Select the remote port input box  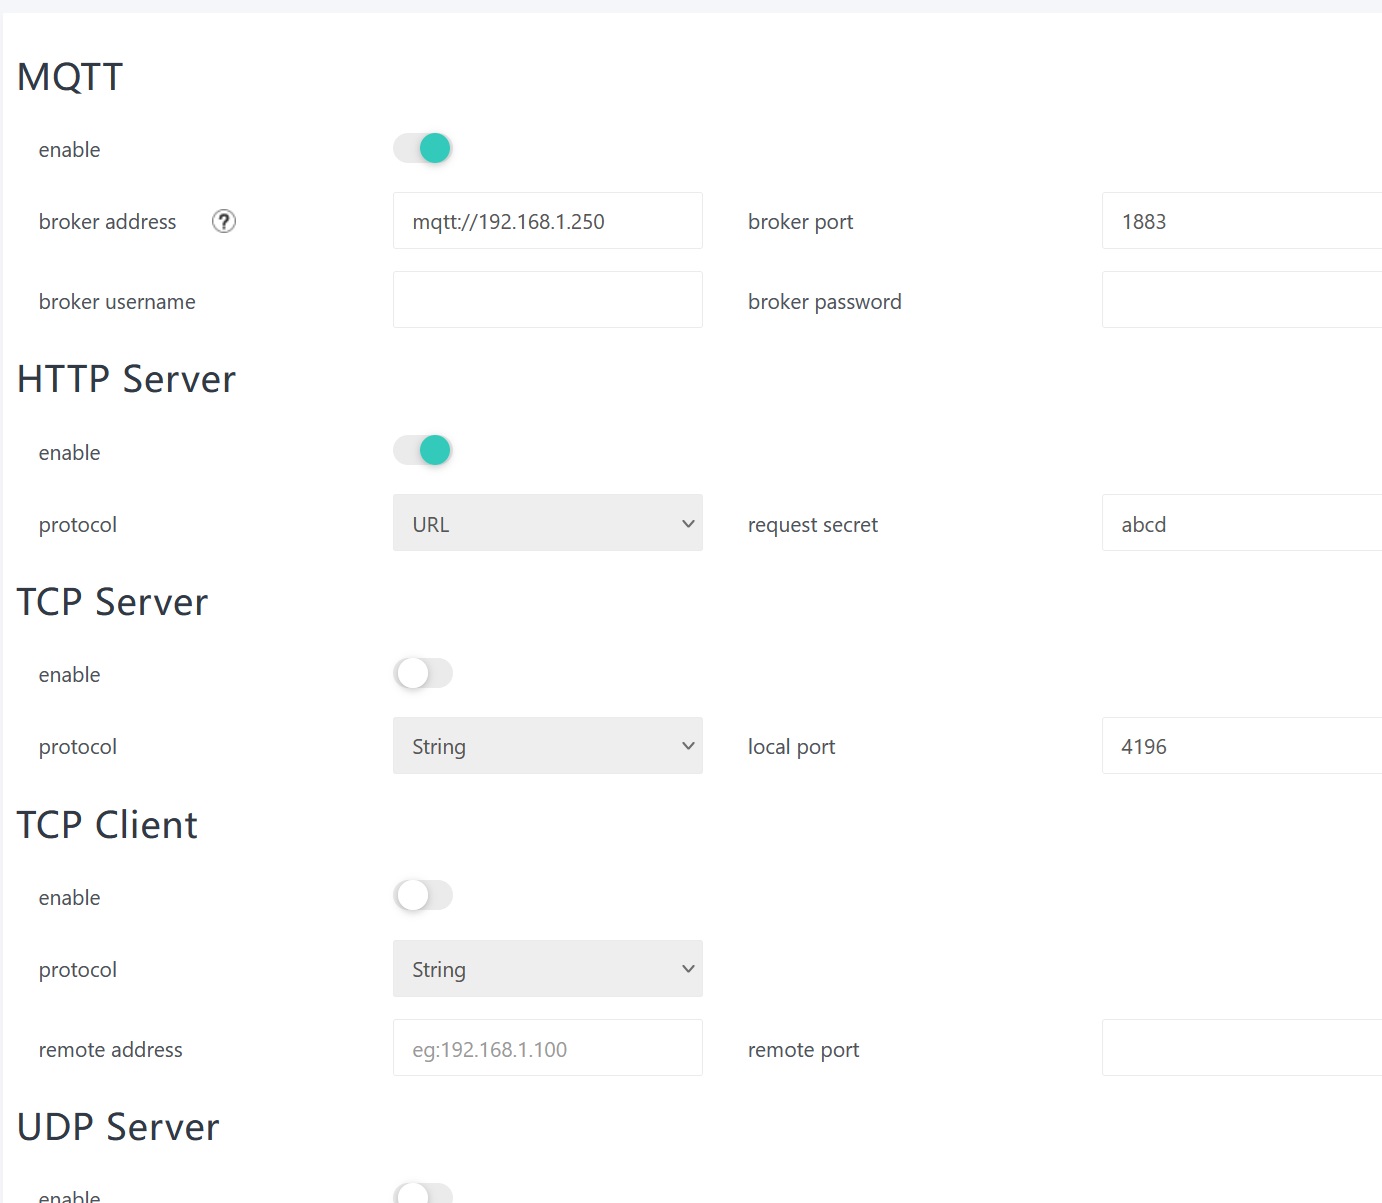(1241, 1048)
